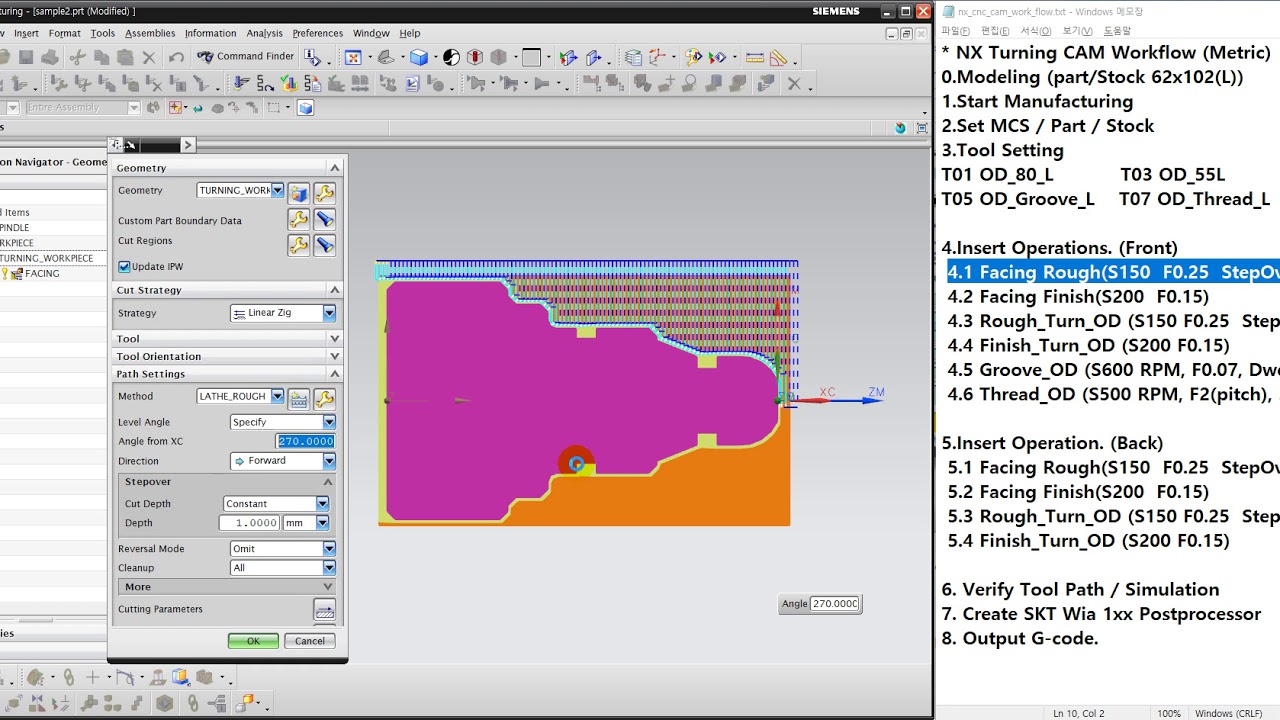The height and width of the screenshot is (720, 1280).
Task: Click the Undo arrow in NX toolbar
Action: tap(175, 57)
